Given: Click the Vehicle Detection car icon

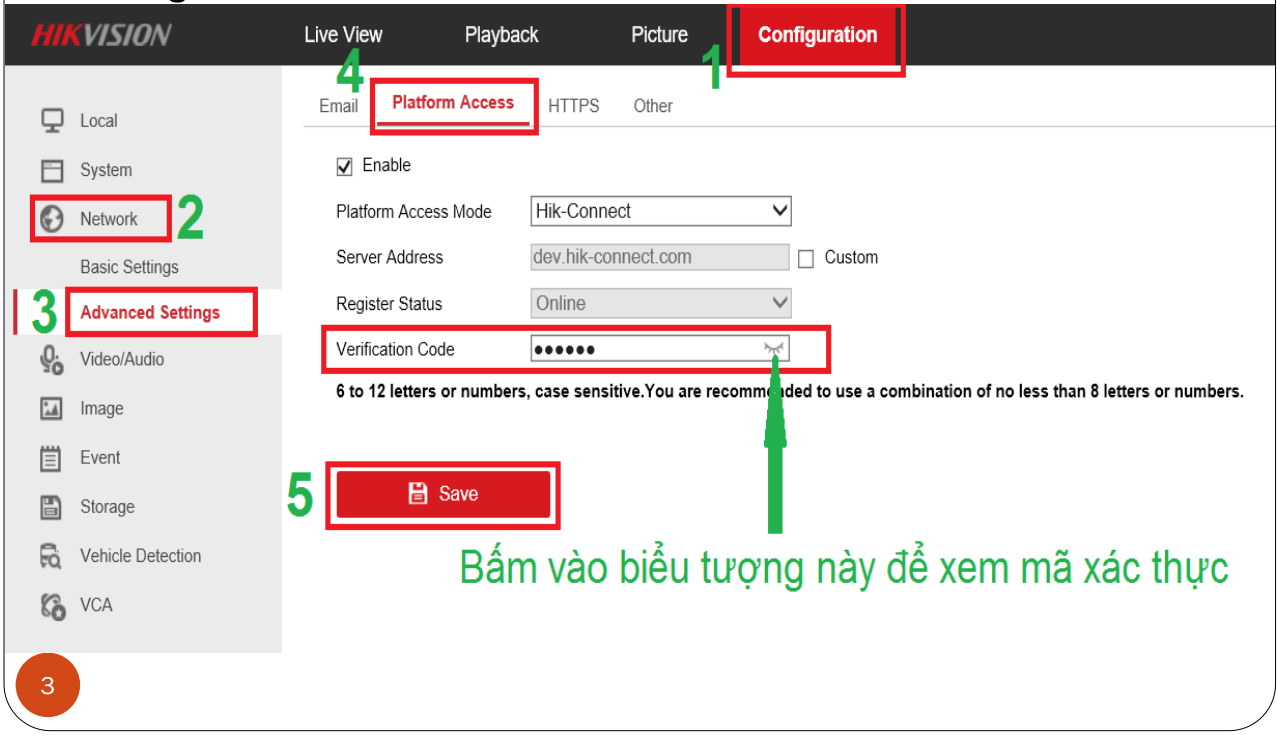Looking at the screenshot, I should pyautogui.click(x=51, y=556).
